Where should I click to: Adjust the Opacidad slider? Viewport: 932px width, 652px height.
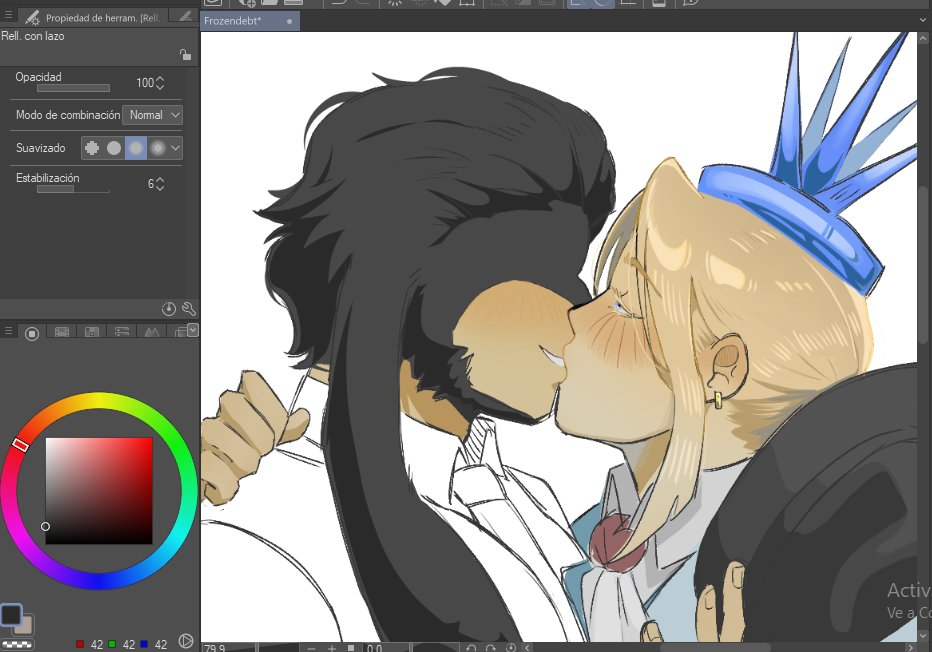click(x=73, y=88)
